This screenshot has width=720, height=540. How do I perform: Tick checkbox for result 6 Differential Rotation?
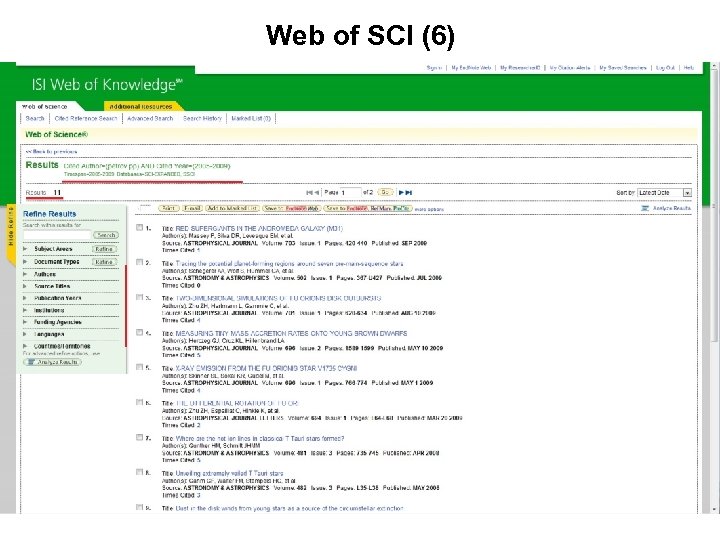[140, 402]
